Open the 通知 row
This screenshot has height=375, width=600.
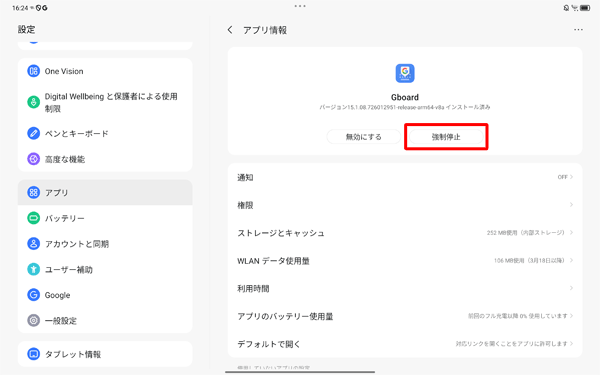pyautogui.click(x=405, y=177)
